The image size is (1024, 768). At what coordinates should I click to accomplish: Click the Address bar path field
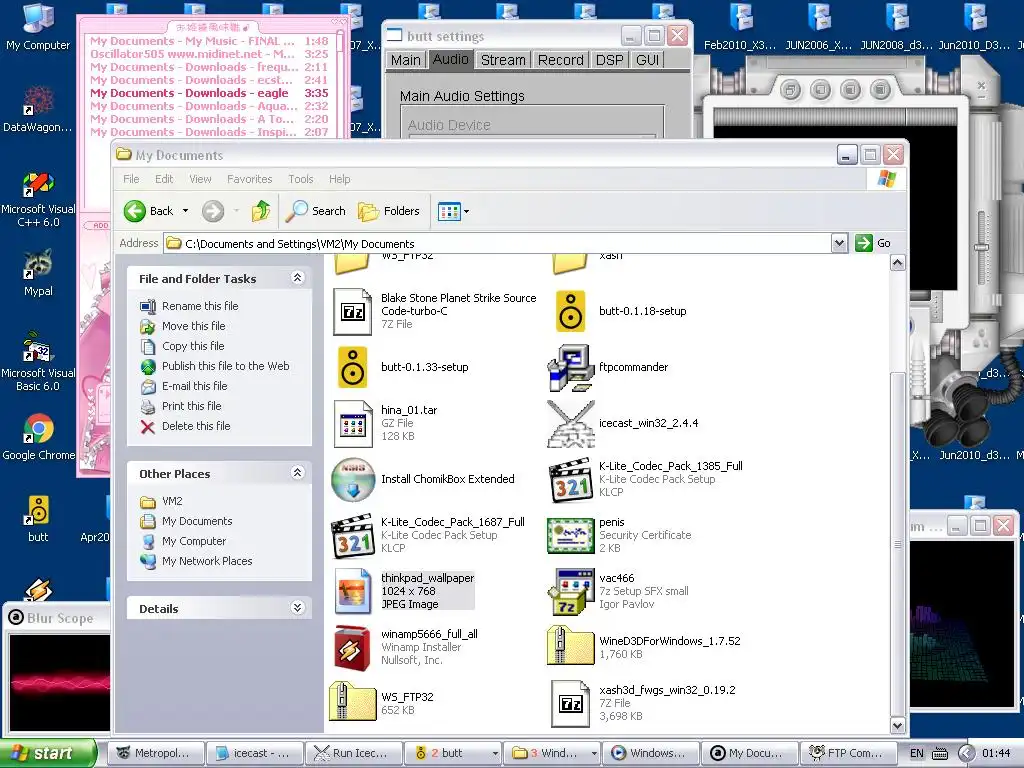point(498,244)
